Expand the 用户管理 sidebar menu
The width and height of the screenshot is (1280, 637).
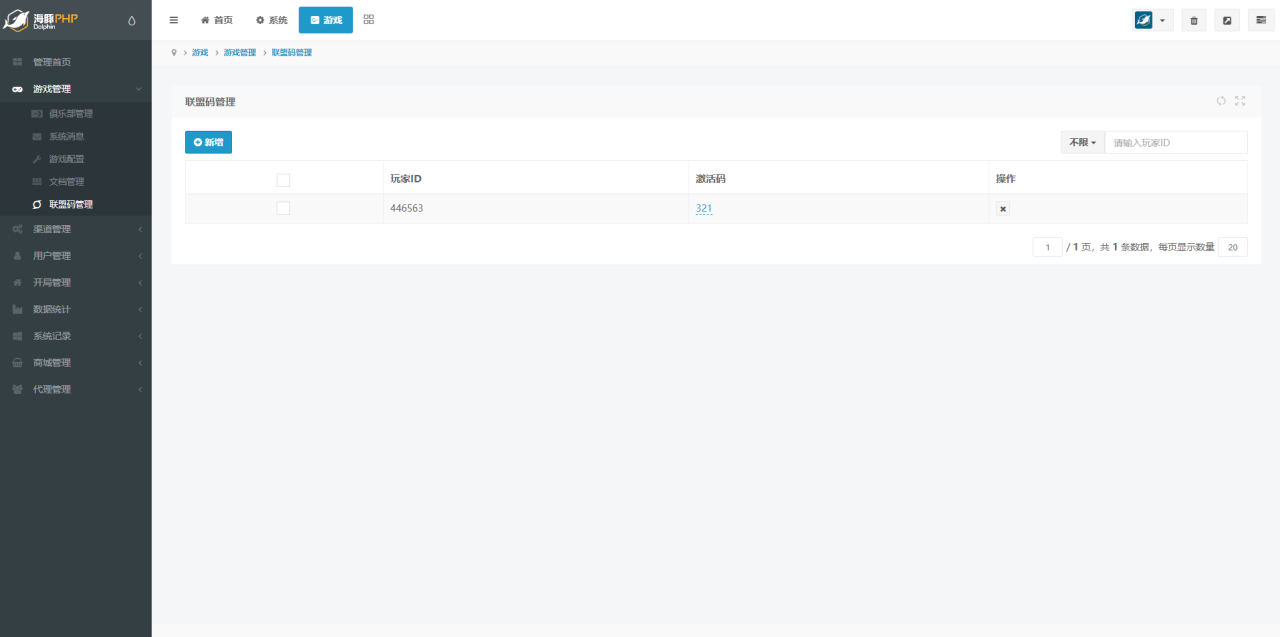[x=75, y=256]
